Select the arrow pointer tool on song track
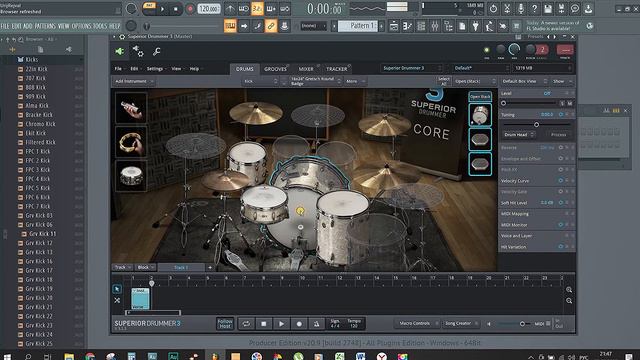640x360 pixels. point(117,289)
